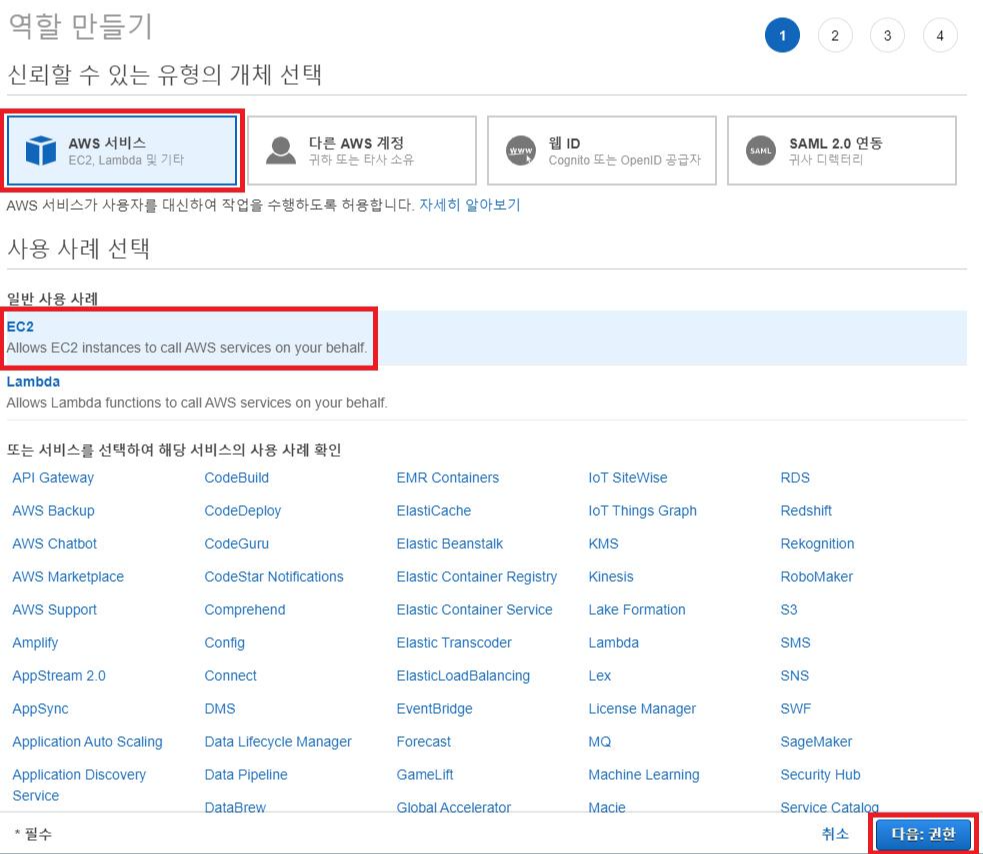Select Lake Formation service
The image size is (983, 854).
(x=636, y=609)
